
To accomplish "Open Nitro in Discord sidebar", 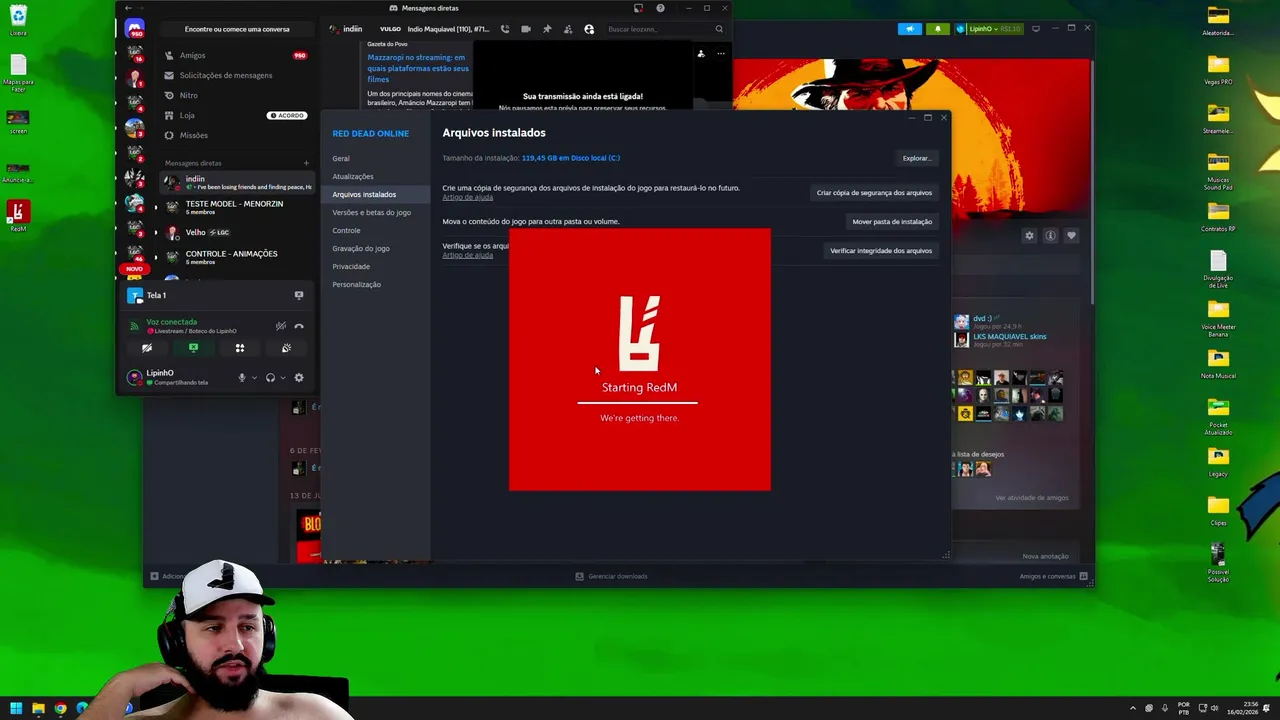I will pyautogui.click(x=237, y=95).
